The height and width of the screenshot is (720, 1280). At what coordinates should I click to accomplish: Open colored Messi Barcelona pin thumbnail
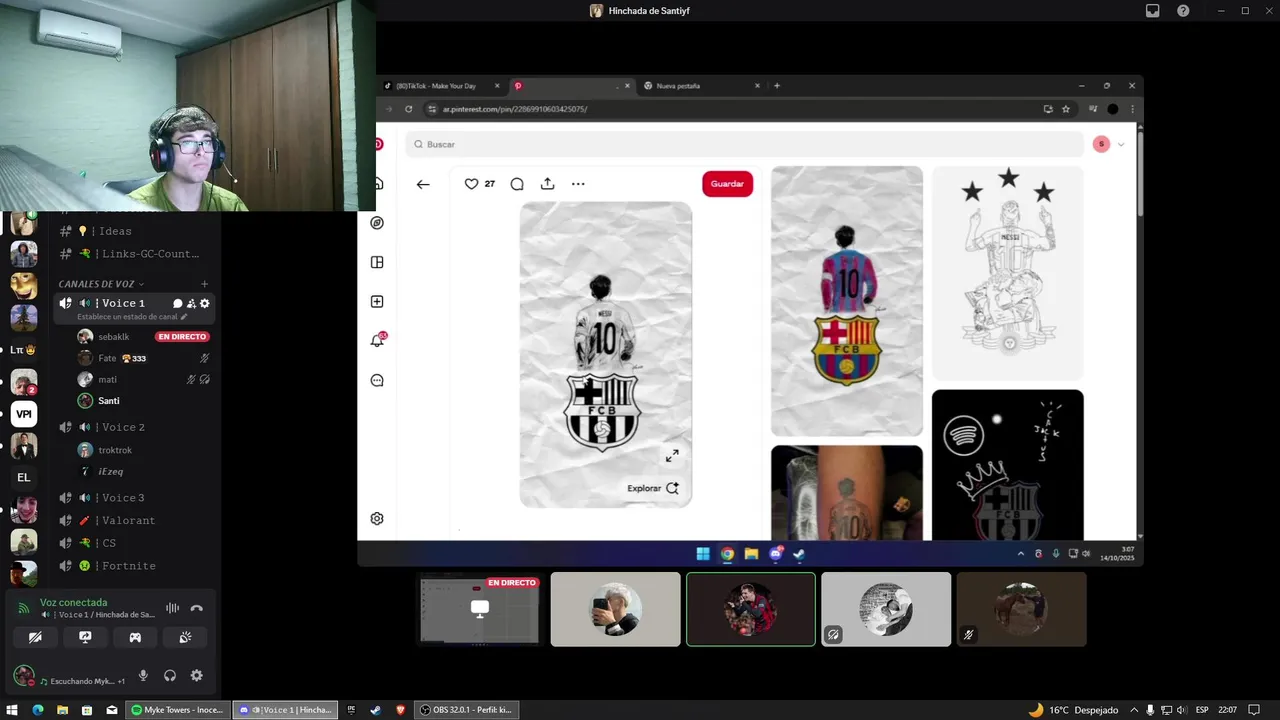(x=847, y=301)
